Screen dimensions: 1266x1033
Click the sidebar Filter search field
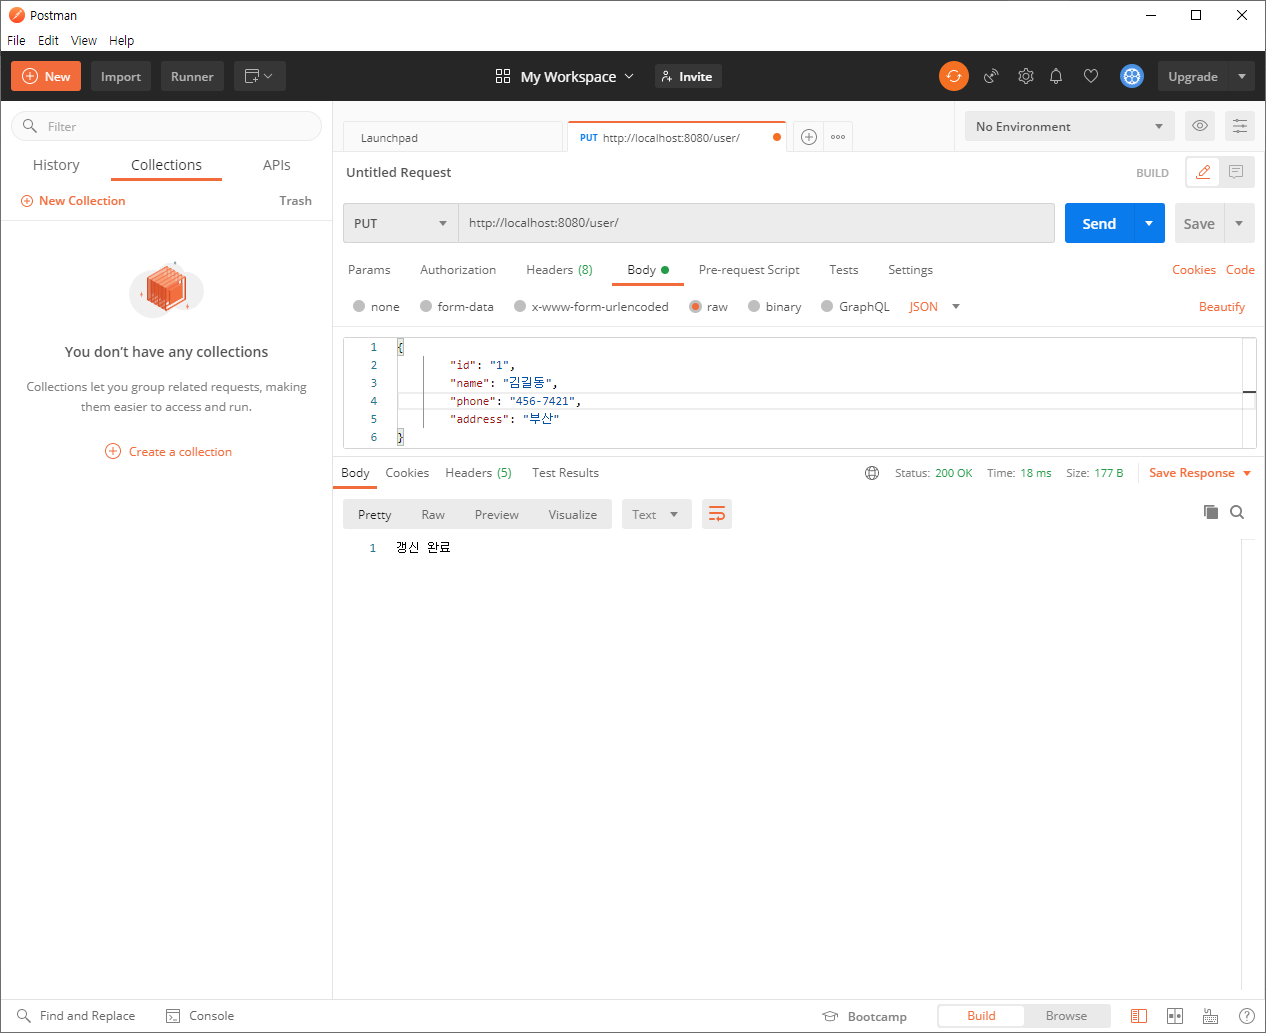(x=167, y=126)
